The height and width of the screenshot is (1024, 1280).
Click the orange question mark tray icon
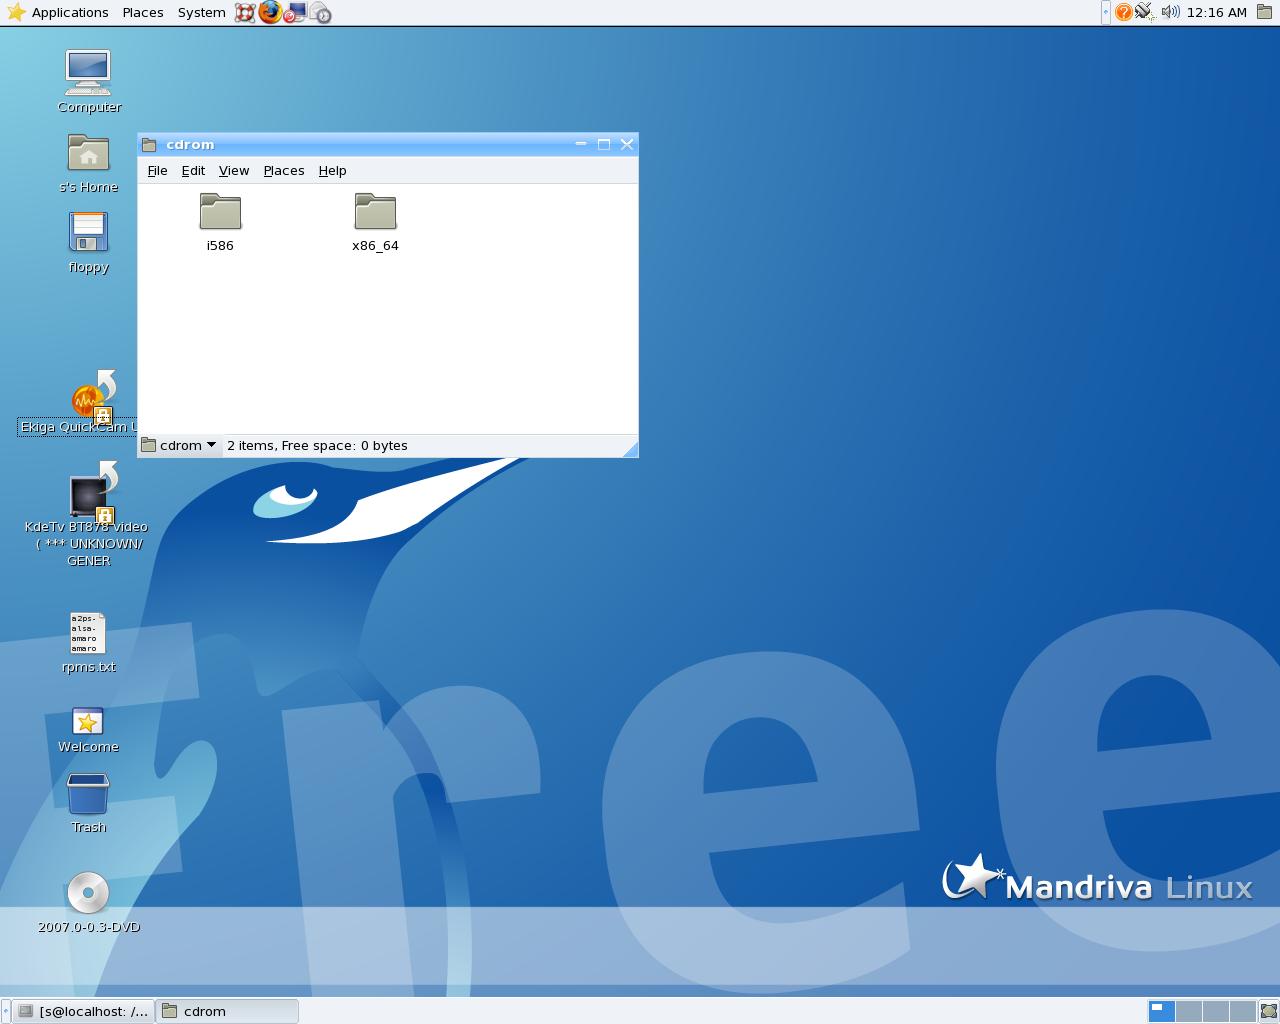point(1123,12)
